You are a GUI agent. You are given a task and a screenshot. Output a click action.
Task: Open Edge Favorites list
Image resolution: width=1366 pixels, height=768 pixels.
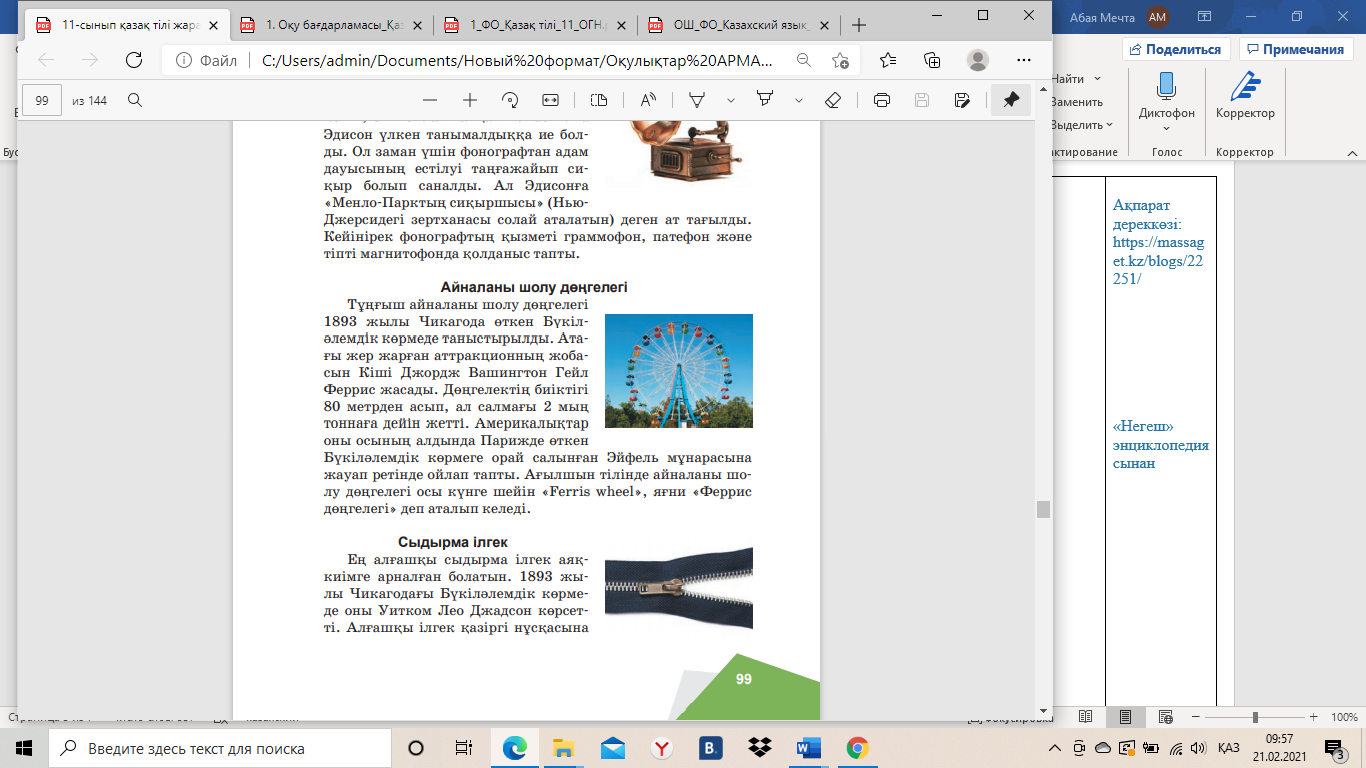[888, 60]
